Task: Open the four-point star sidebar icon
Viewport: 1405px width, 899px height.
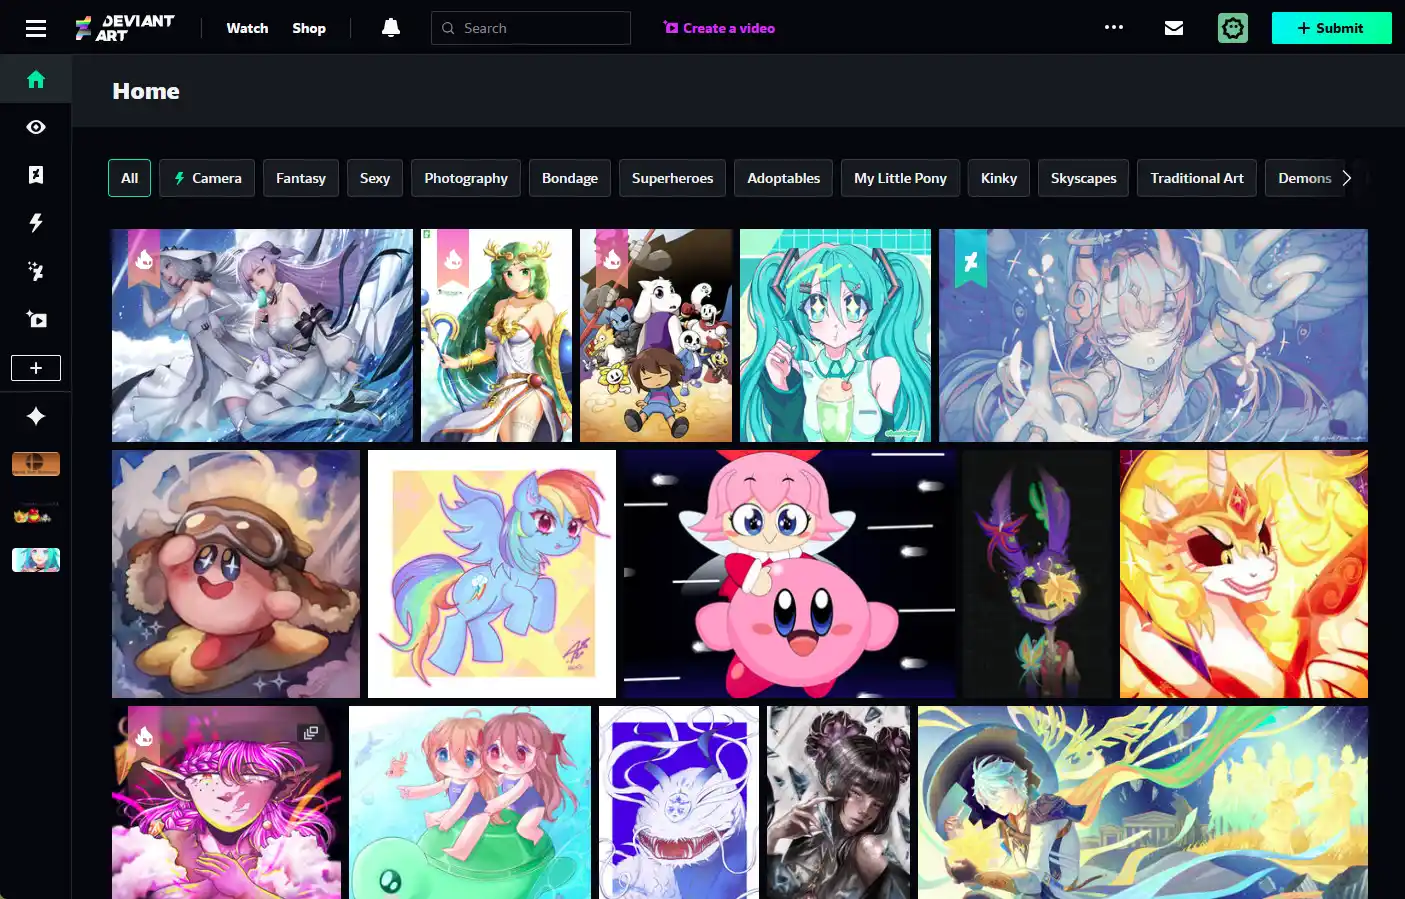Action: coord(36,416)
